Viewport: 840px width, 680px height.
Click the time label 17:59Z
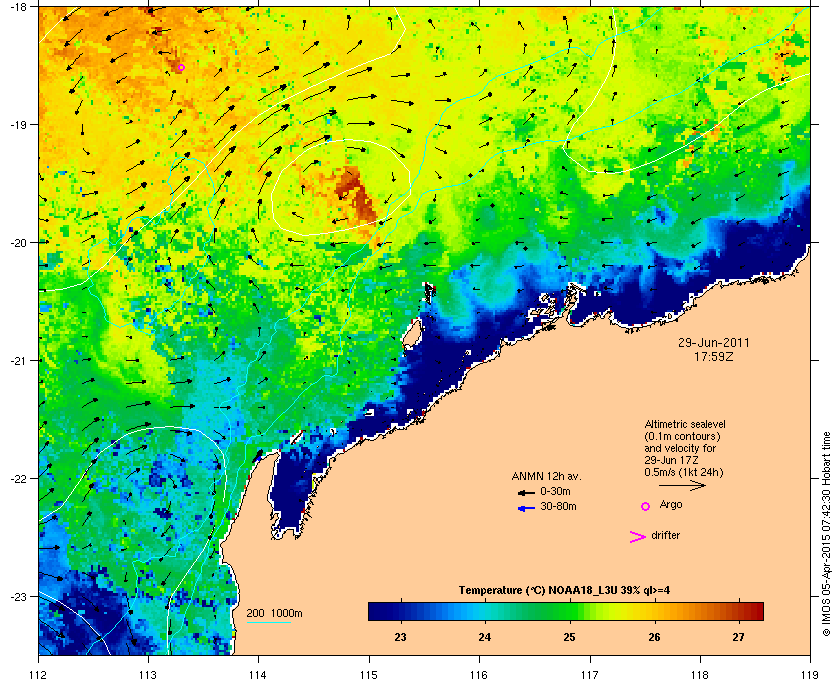(x=714, y=356)
